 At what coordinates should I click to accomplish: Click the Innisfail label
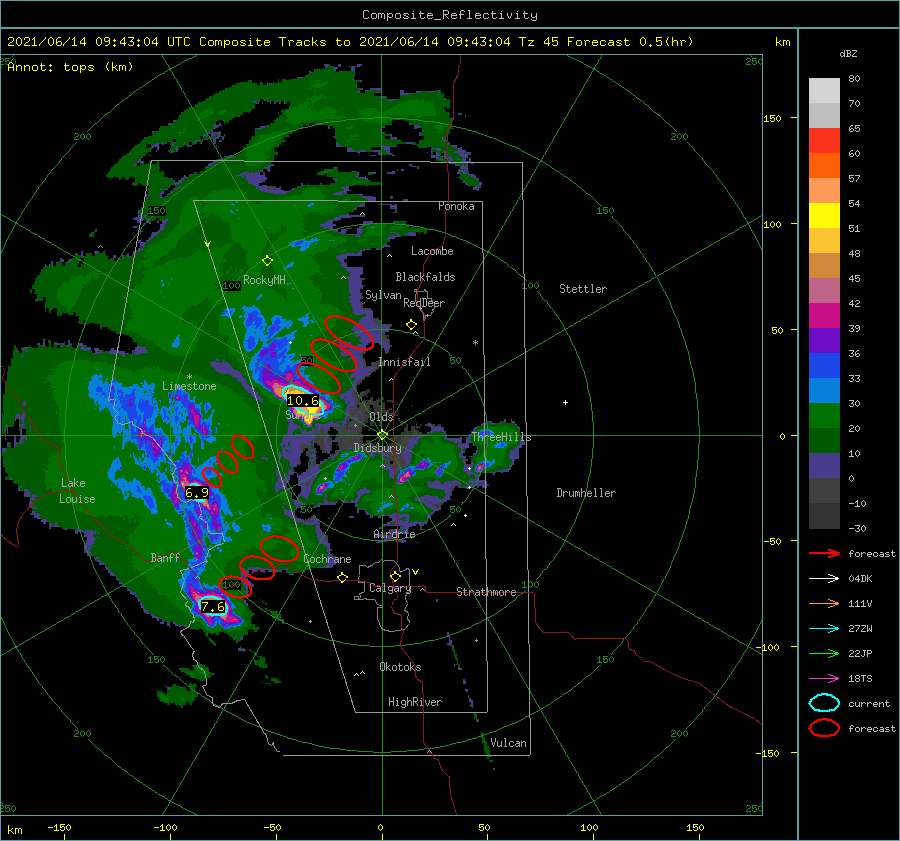coord(404,362)
